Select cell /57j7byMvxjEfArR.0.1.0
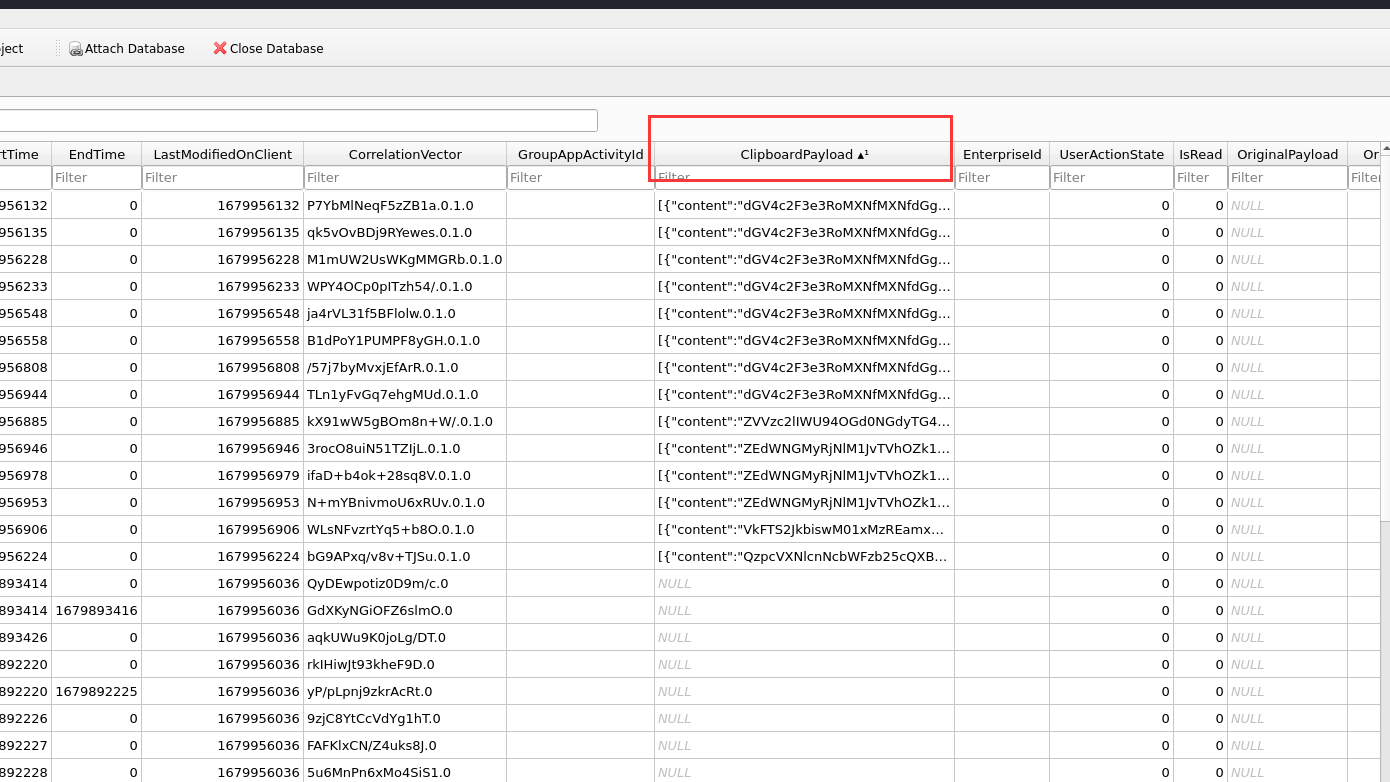This screenshot has height=782, width=1390. (405, 367)
